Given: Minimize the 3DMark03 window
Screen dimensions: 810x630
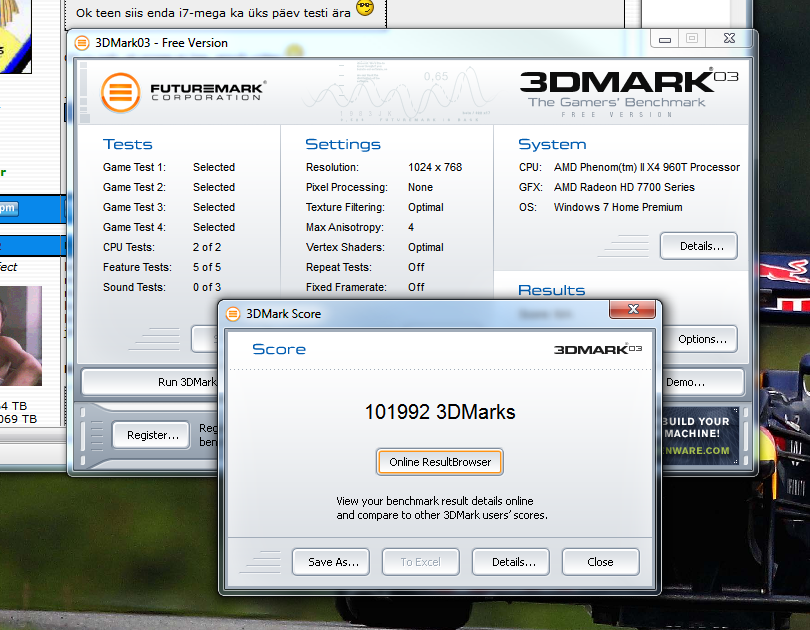Looking at the screenshot, I should click(665, 38).
